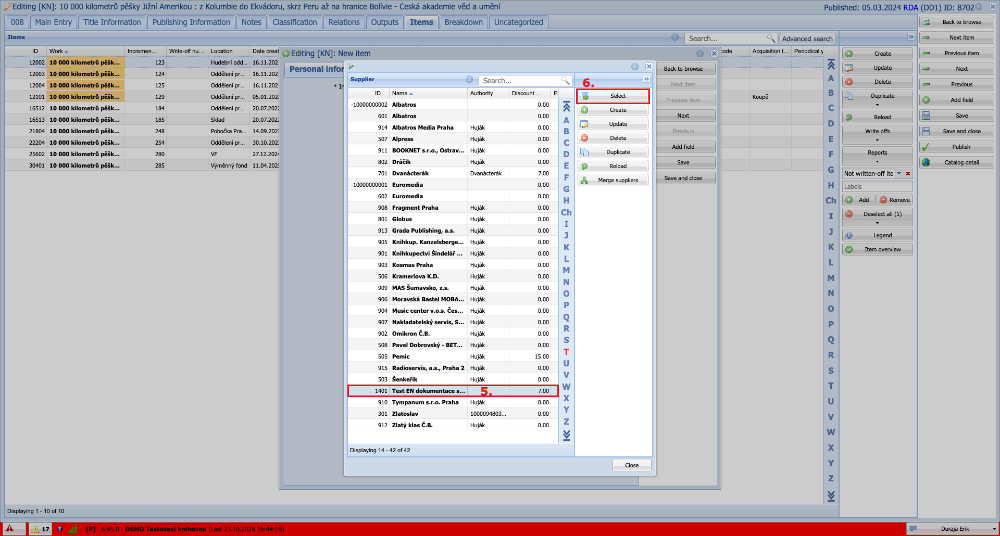
Task: Select letter Ch in Supplier alphabet index
Action: 566,212
